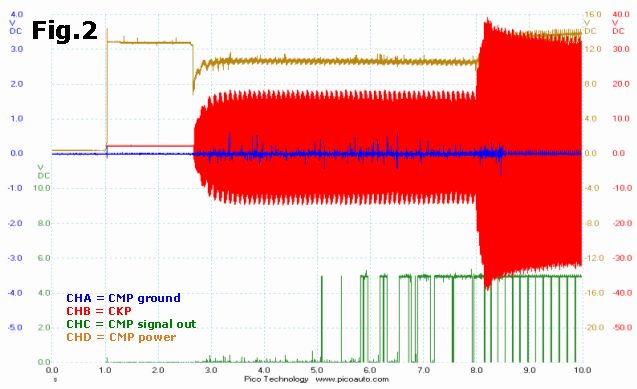The height and width of the screenshot is (389, 637).
Task: Click the blue V DC unit label
Action: point(16,27)
